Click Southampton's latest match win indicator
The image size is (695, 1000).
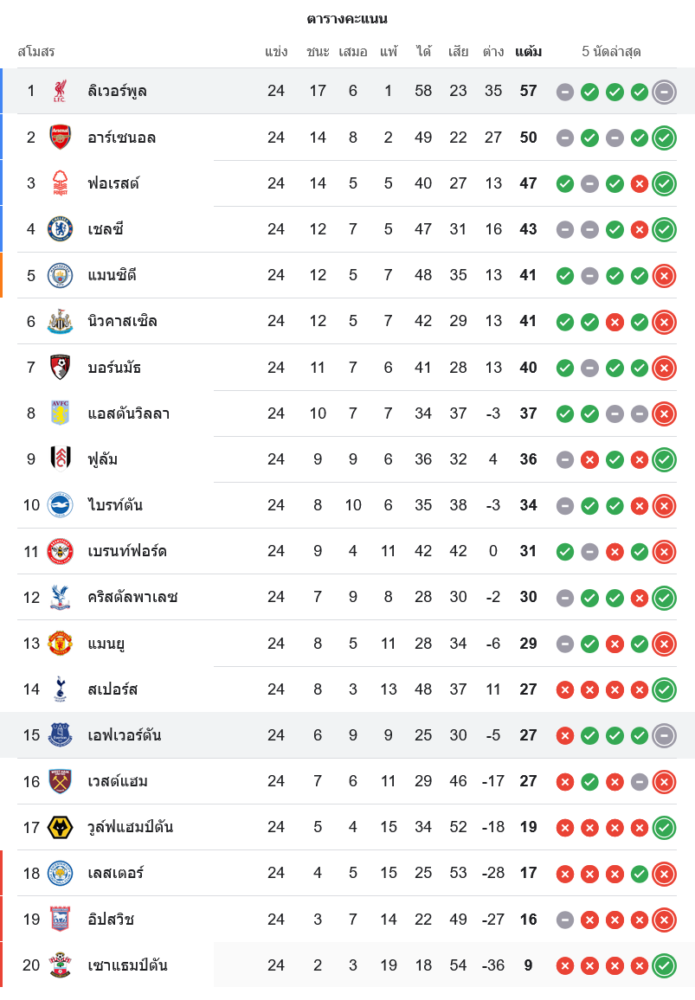[664, 966]
